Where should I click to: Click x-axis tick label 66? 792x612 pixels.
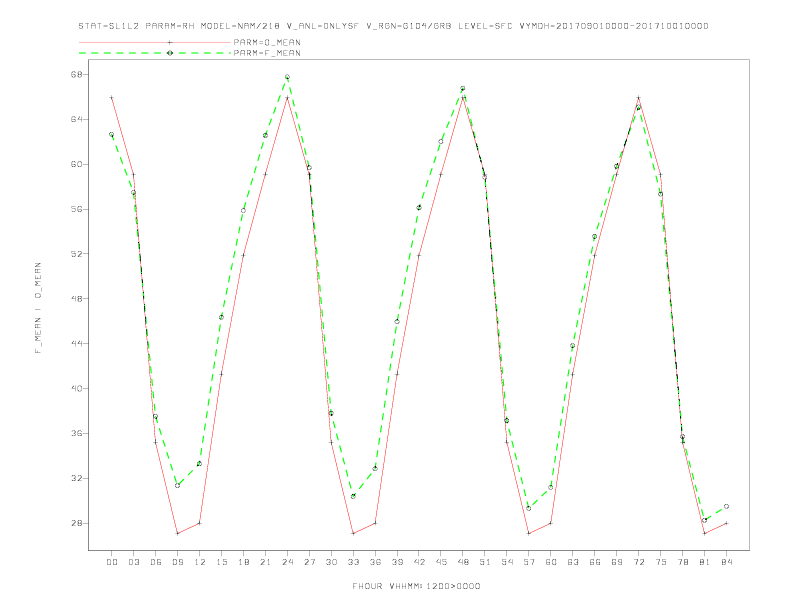click(x=595, y=562)
